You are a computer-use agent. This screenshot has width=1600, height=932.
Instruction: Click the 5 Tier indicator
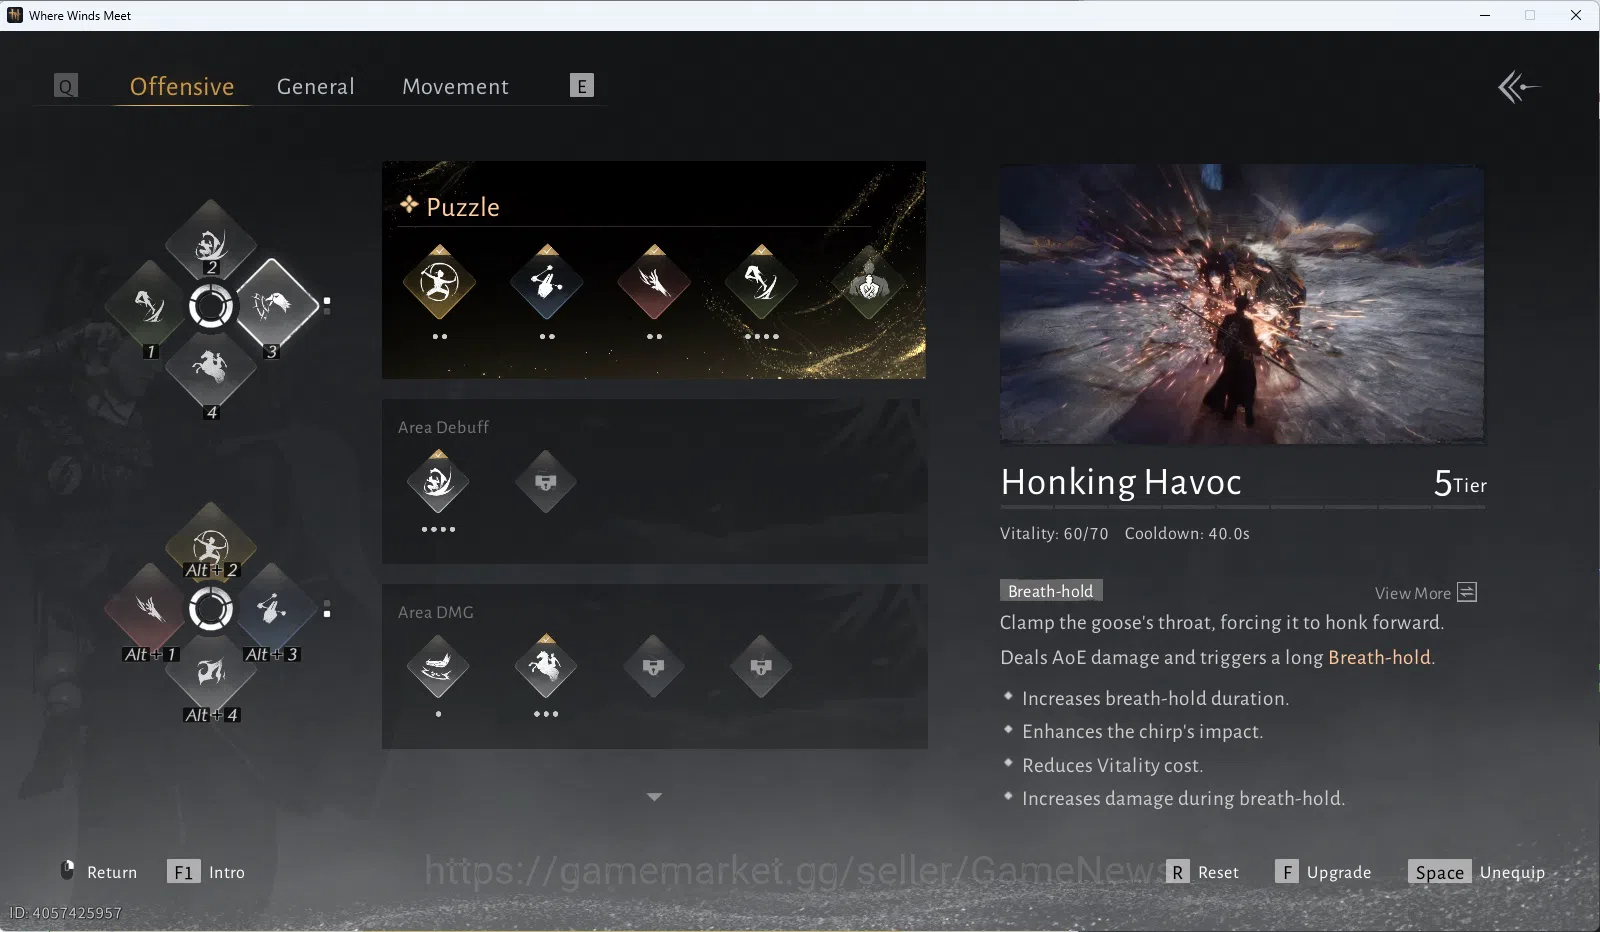tap(1460, 483)
